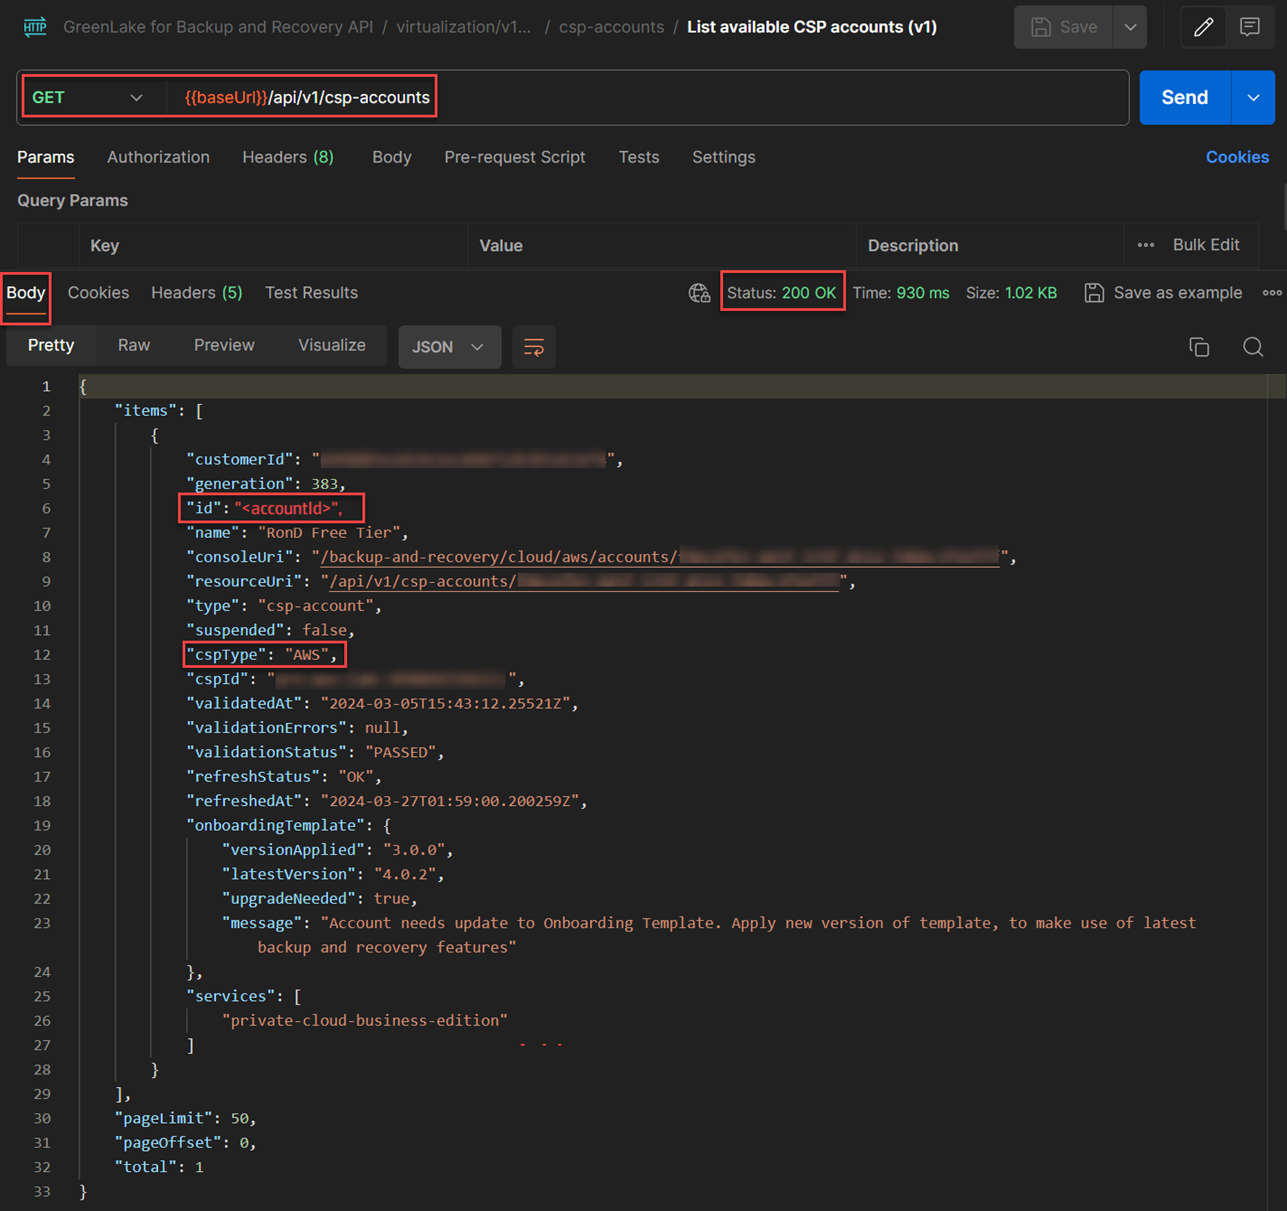
Task: Open the Settings tab
Action: (724, 157)
